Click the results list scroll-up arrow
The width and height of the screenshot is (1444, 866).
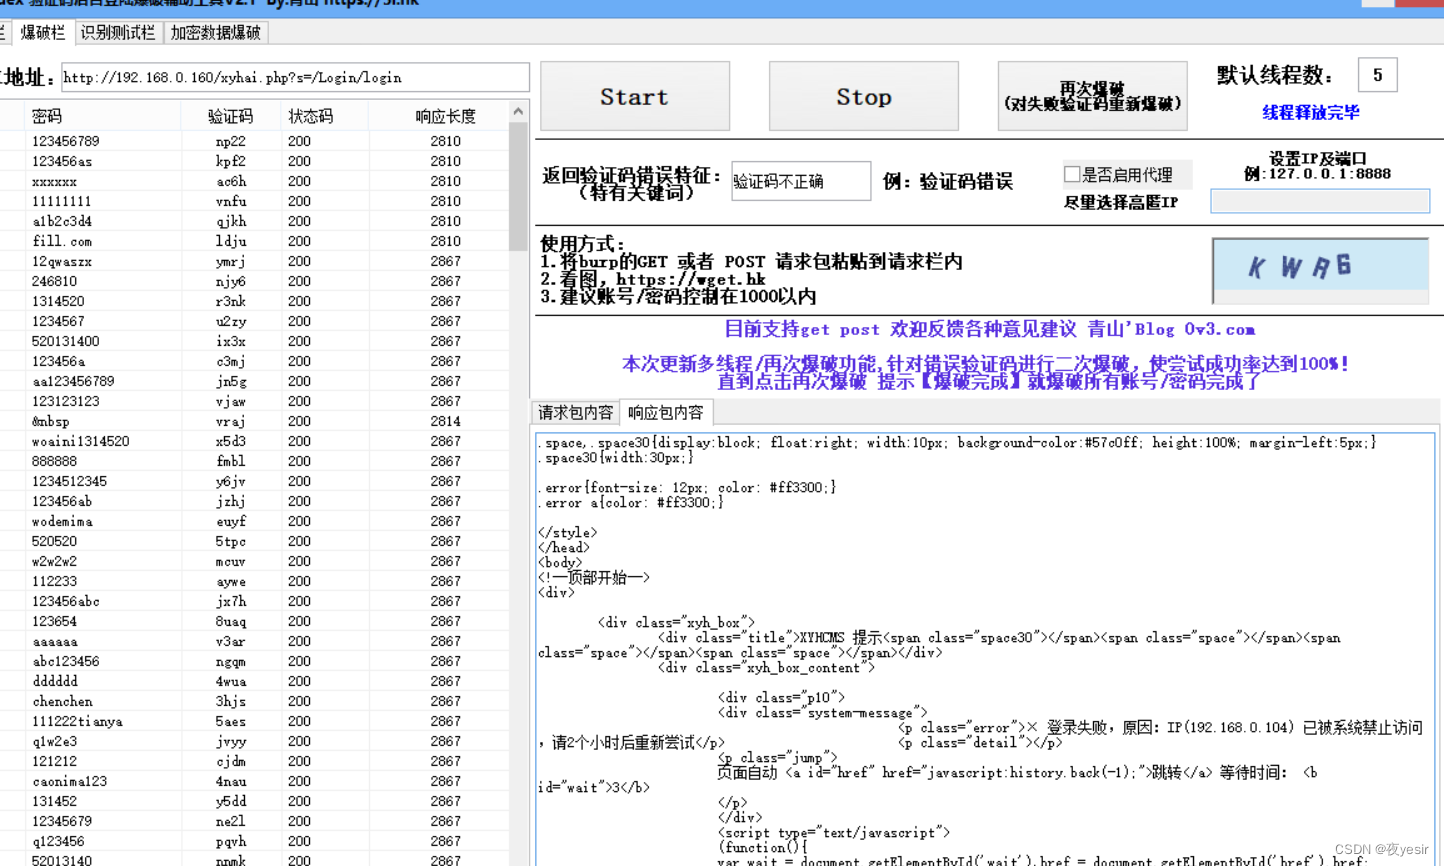(x=518, y=111)
